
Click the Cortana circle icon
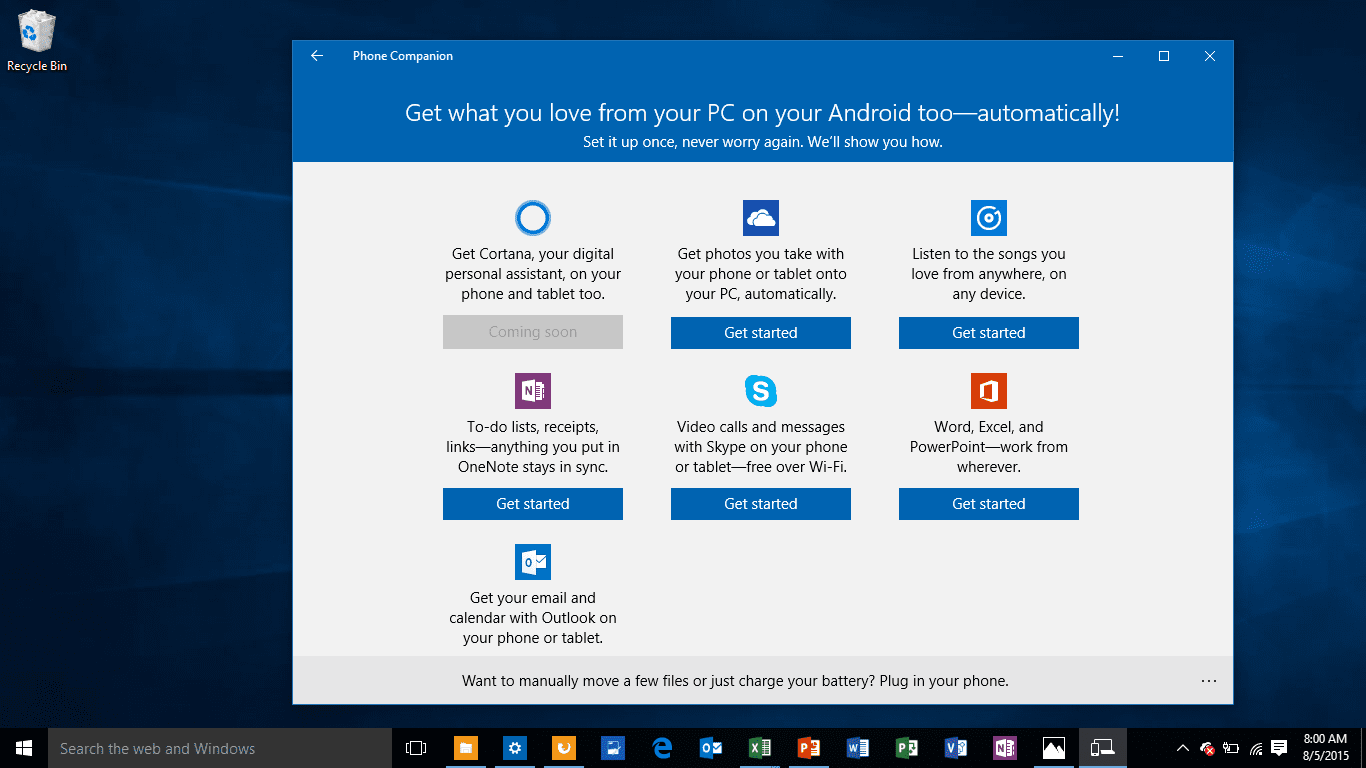(533, 218)
